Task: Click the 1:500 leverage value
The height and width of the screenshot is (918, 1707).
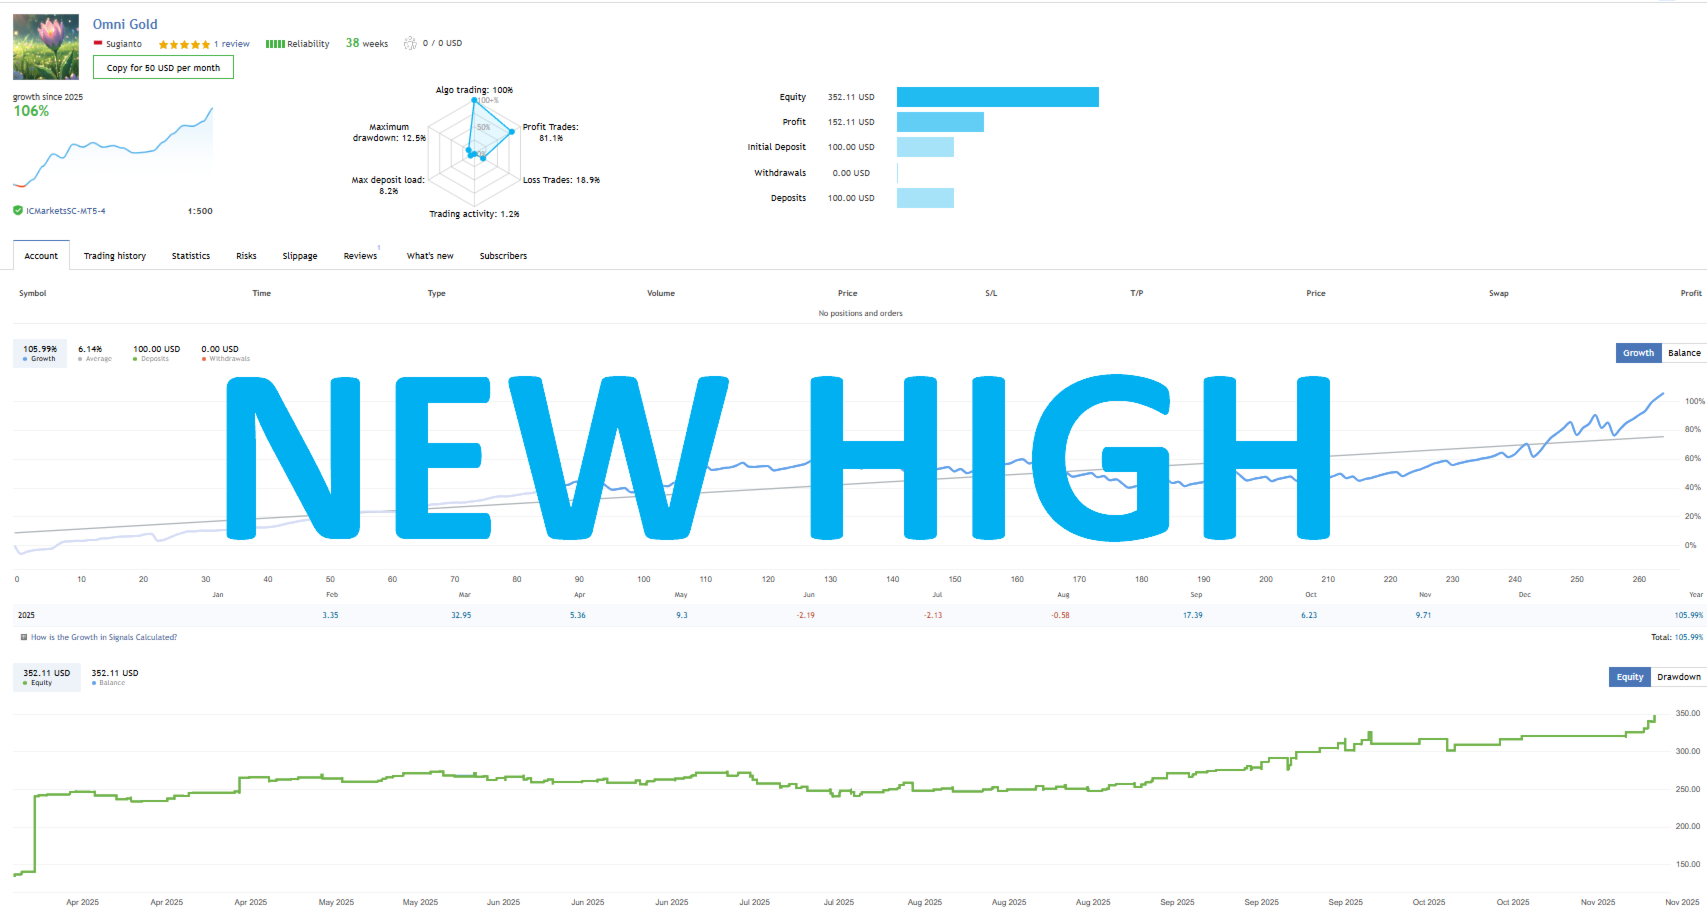Action: (200, 211)
